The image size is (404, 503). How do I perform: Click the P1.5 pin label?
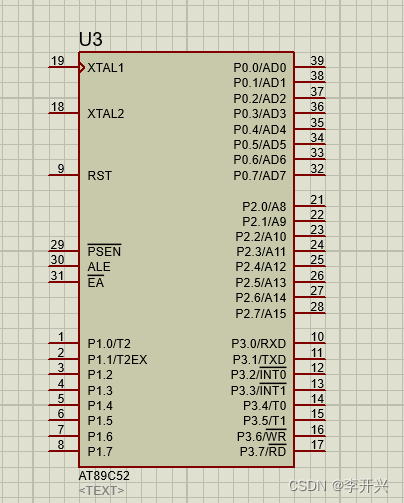[100, 421]
